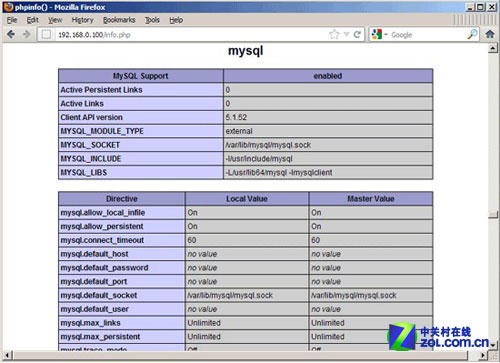The height and width of the screenshot is (363, 500).
Task: Open the Home page icon
Action: coord(490,34)
